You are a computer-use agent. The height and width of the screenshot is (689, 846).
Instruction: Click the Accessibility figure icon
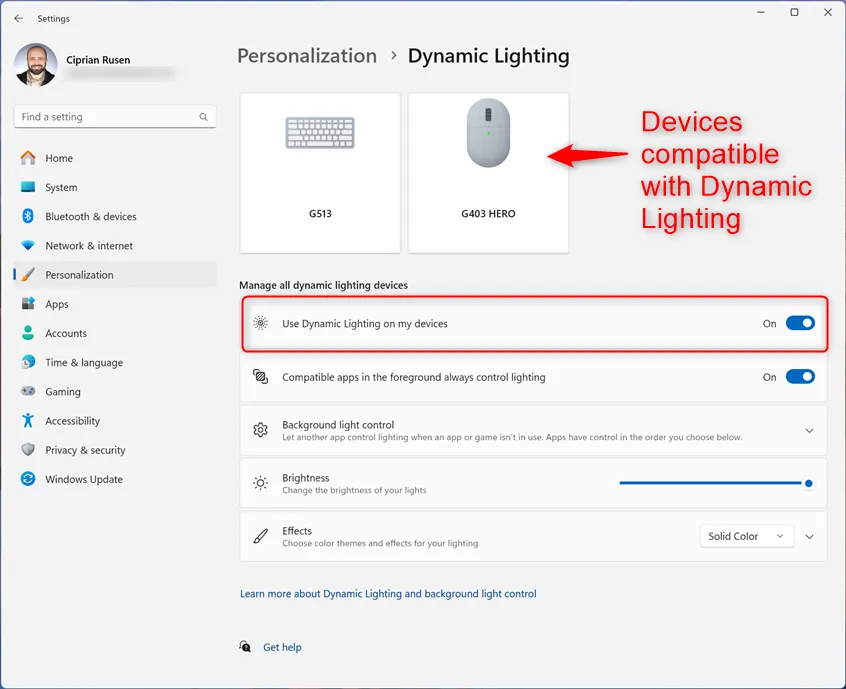[28, 421]
